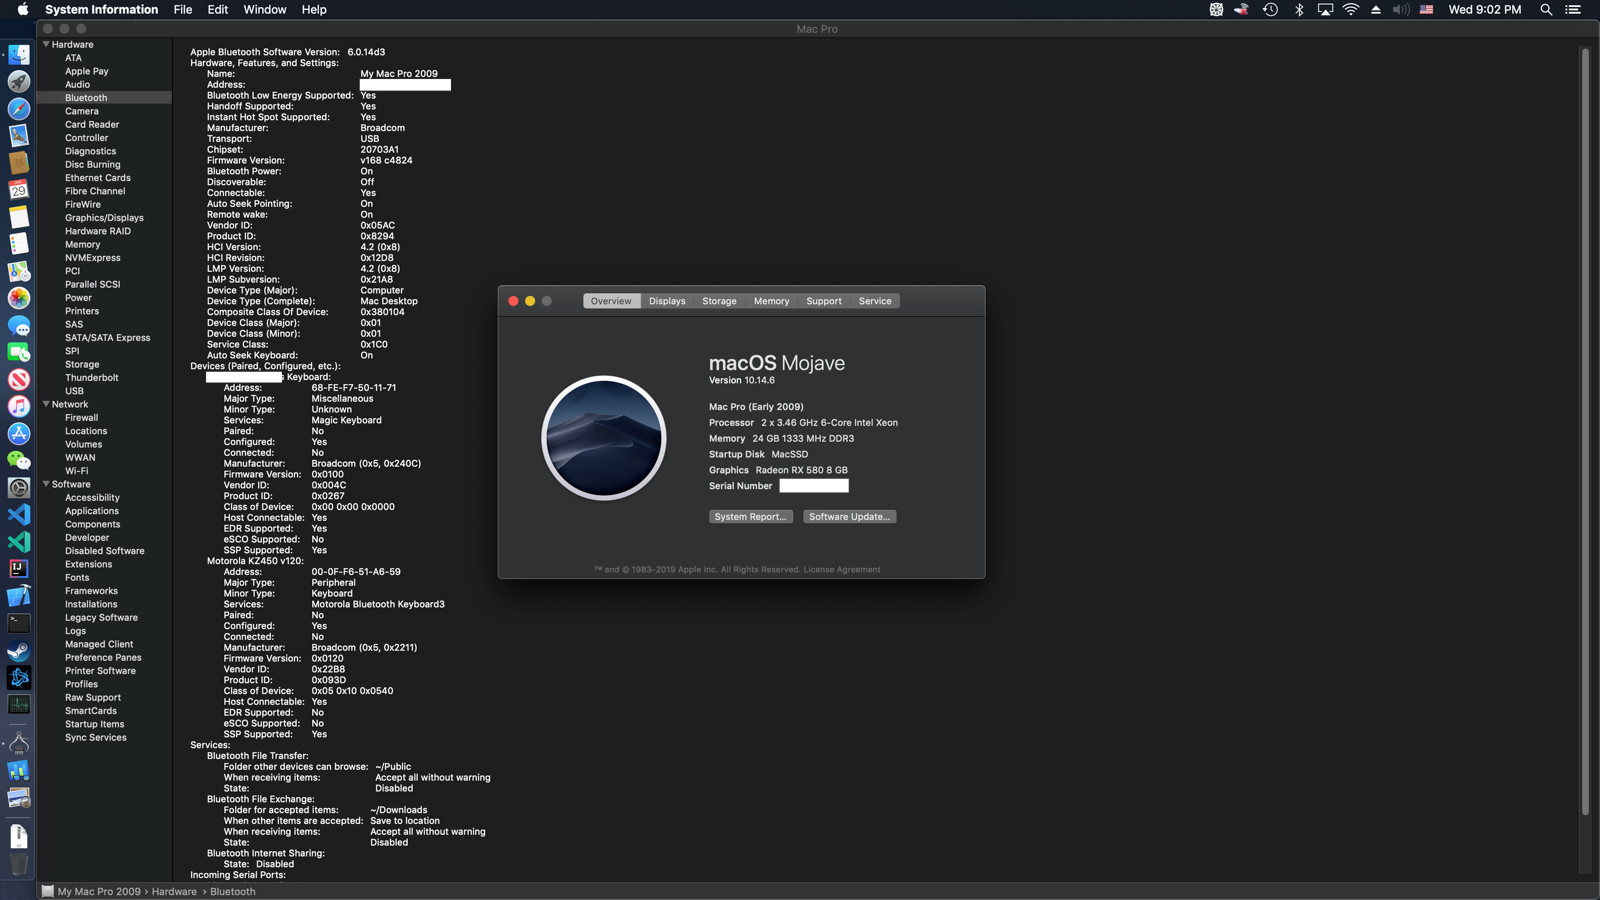Open the Window menu

click(x=264, y=10)
